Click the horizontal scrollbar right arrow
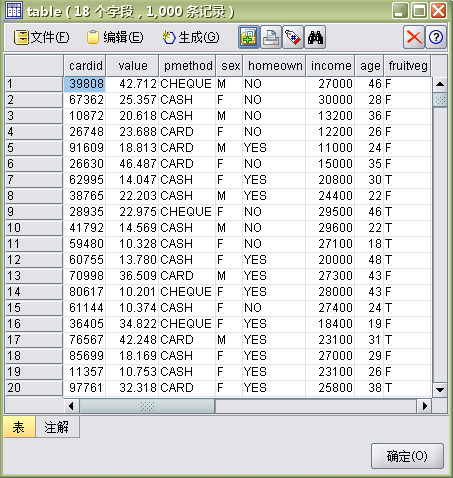The image size is (453, 478). coord(424,406)
